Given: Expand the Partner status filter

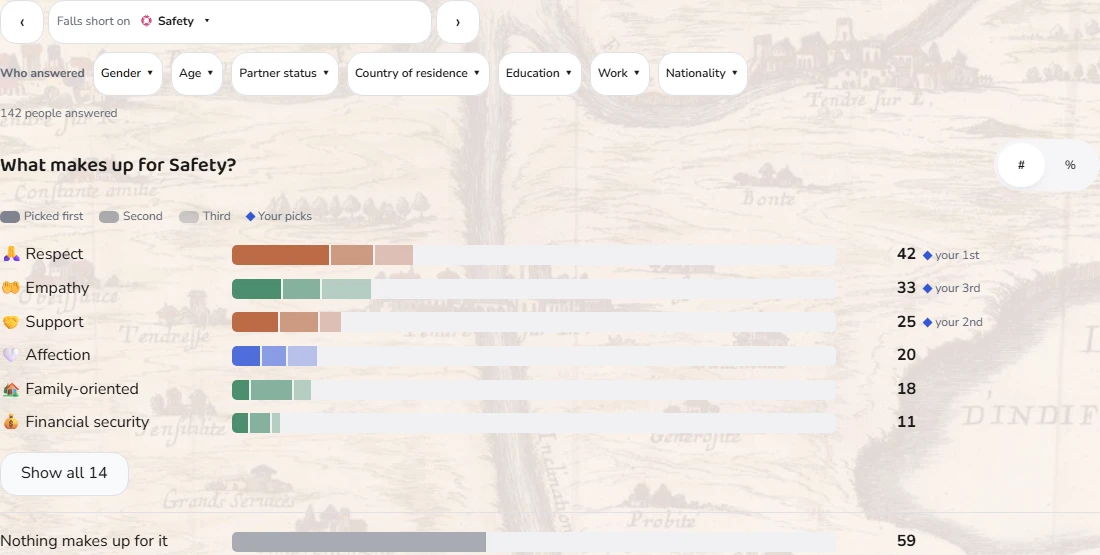Looking at the screenshot, I should click(x=285, y=74).
